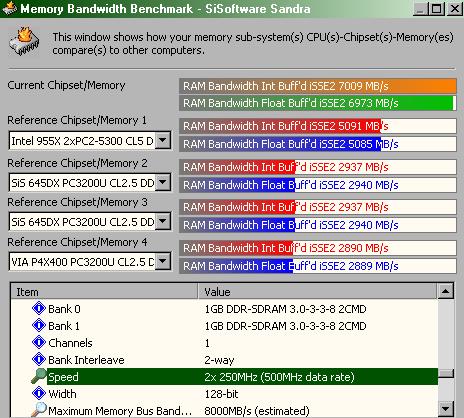Click the flaming memory chip benchmark icon
Image resolution: width=464 pixels, height=418 pixels.
24,42
